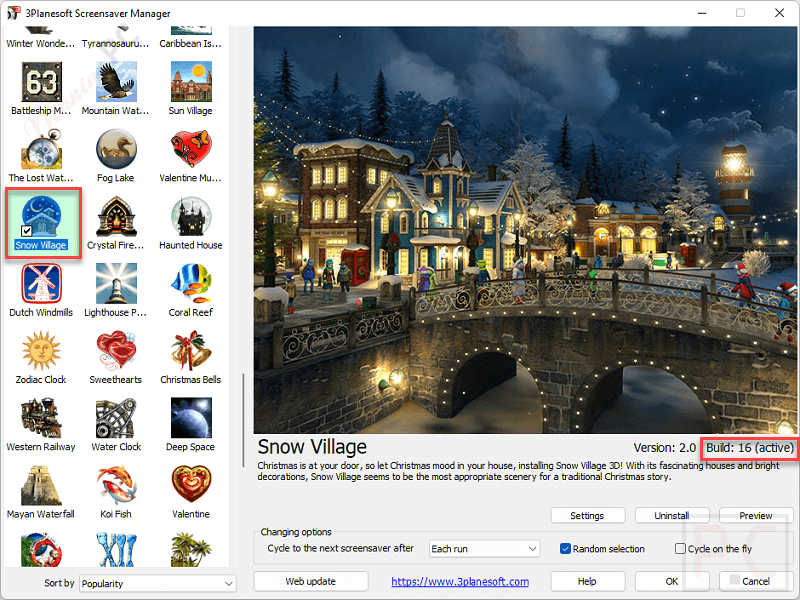Click the Cancel button
Screen dimensions: 800x600
pos(756,581)
